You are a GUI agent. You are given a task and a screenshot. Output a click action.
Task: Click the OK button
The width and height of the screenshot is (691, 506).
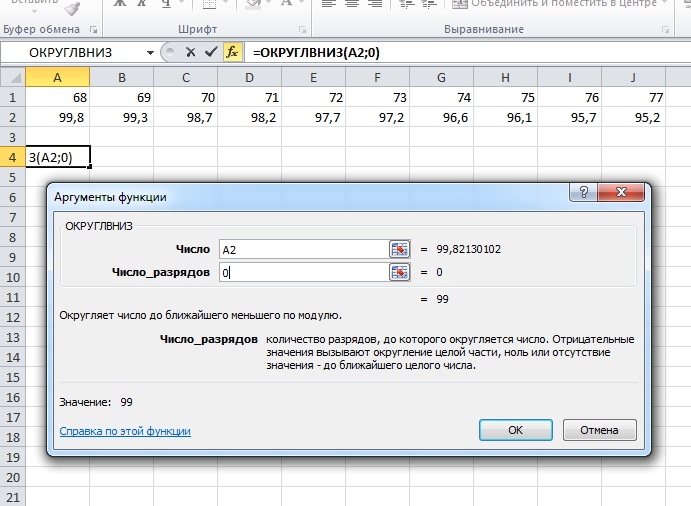coord(516,430)
